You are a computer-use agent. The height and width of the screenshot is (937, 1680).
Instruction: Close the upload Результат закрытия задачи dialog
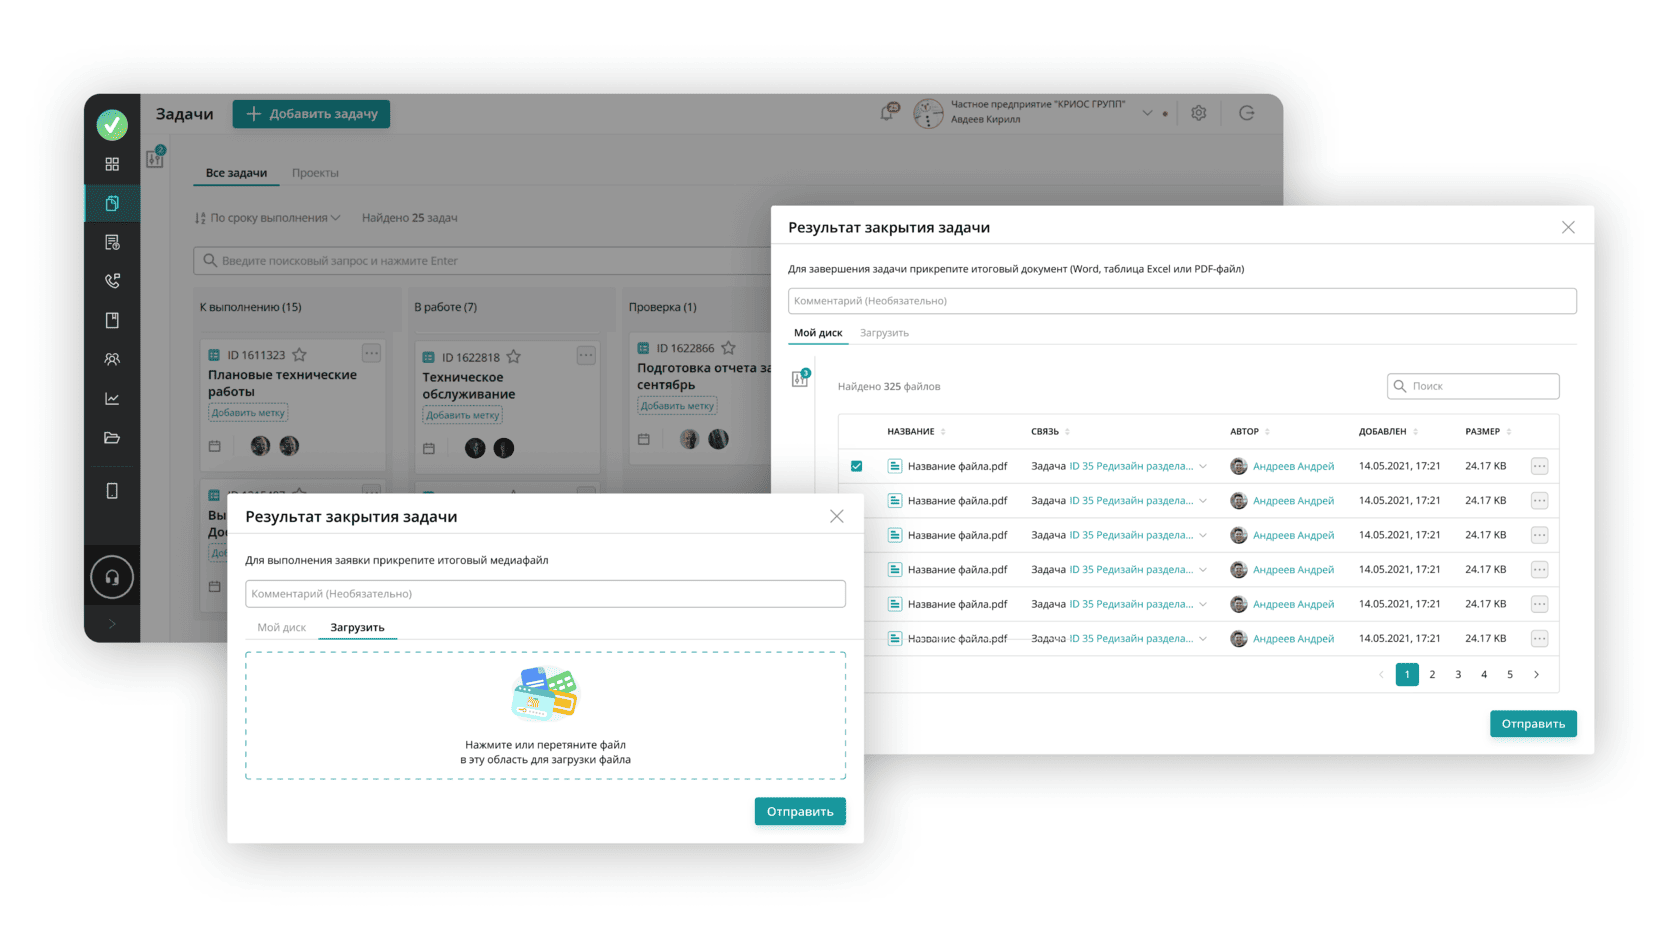(837, 517)
